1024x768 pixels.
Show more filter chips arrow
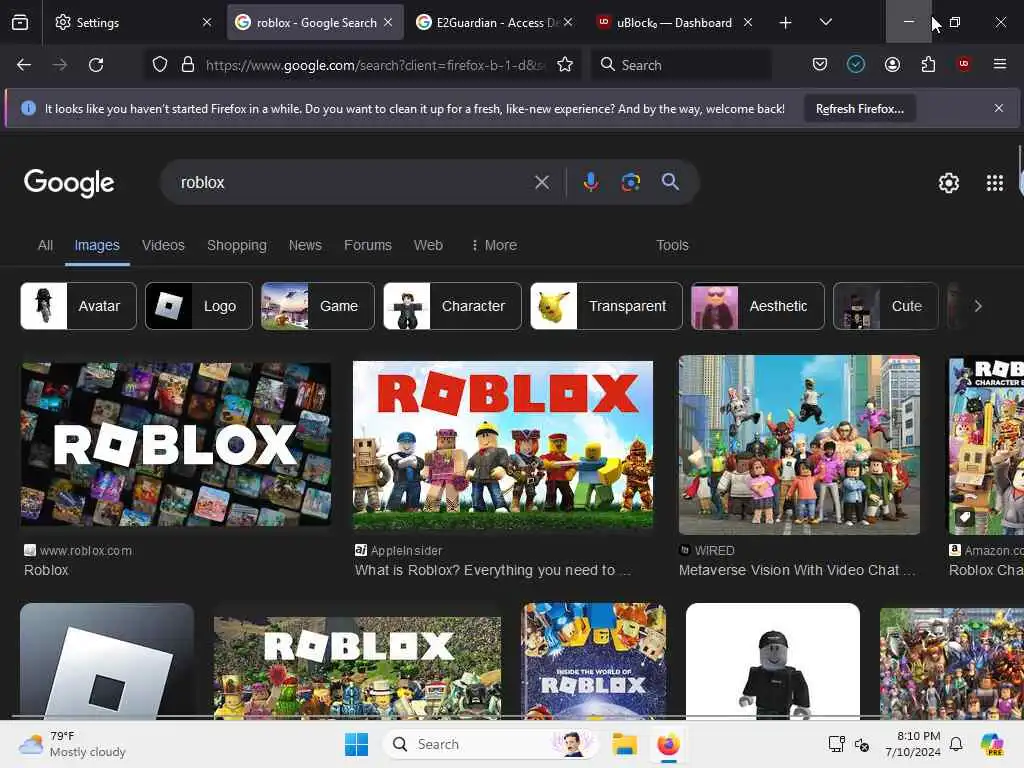978,306
